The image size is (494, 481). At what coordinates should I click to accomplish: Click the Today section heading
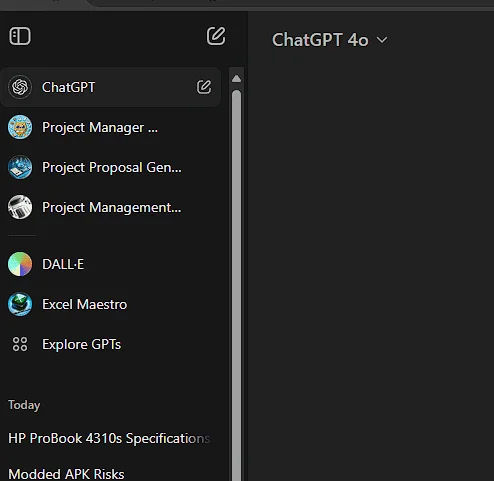pyautogui.click(x=24, y=405)
